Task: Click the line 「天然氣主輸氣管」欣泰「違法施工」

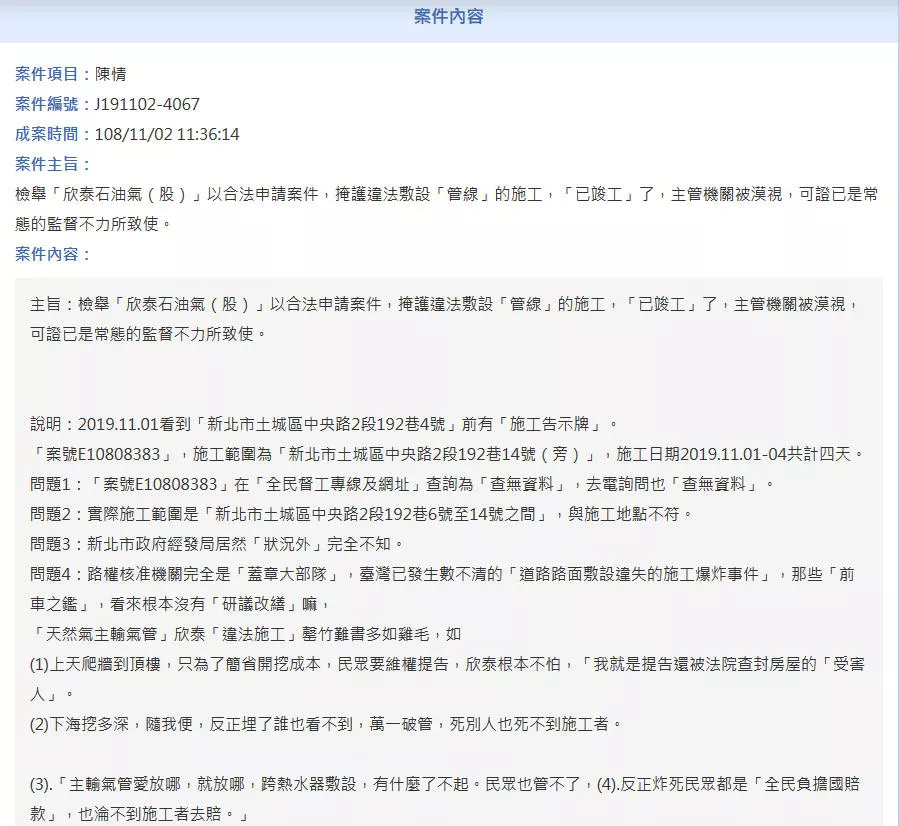Action: tap(245, 634)
